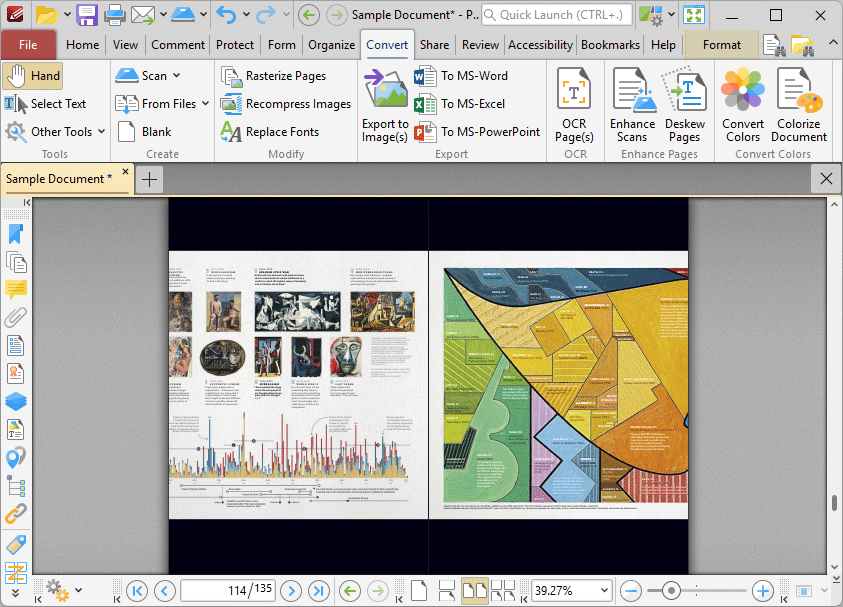Switch to the Accessibility tab

540,45
